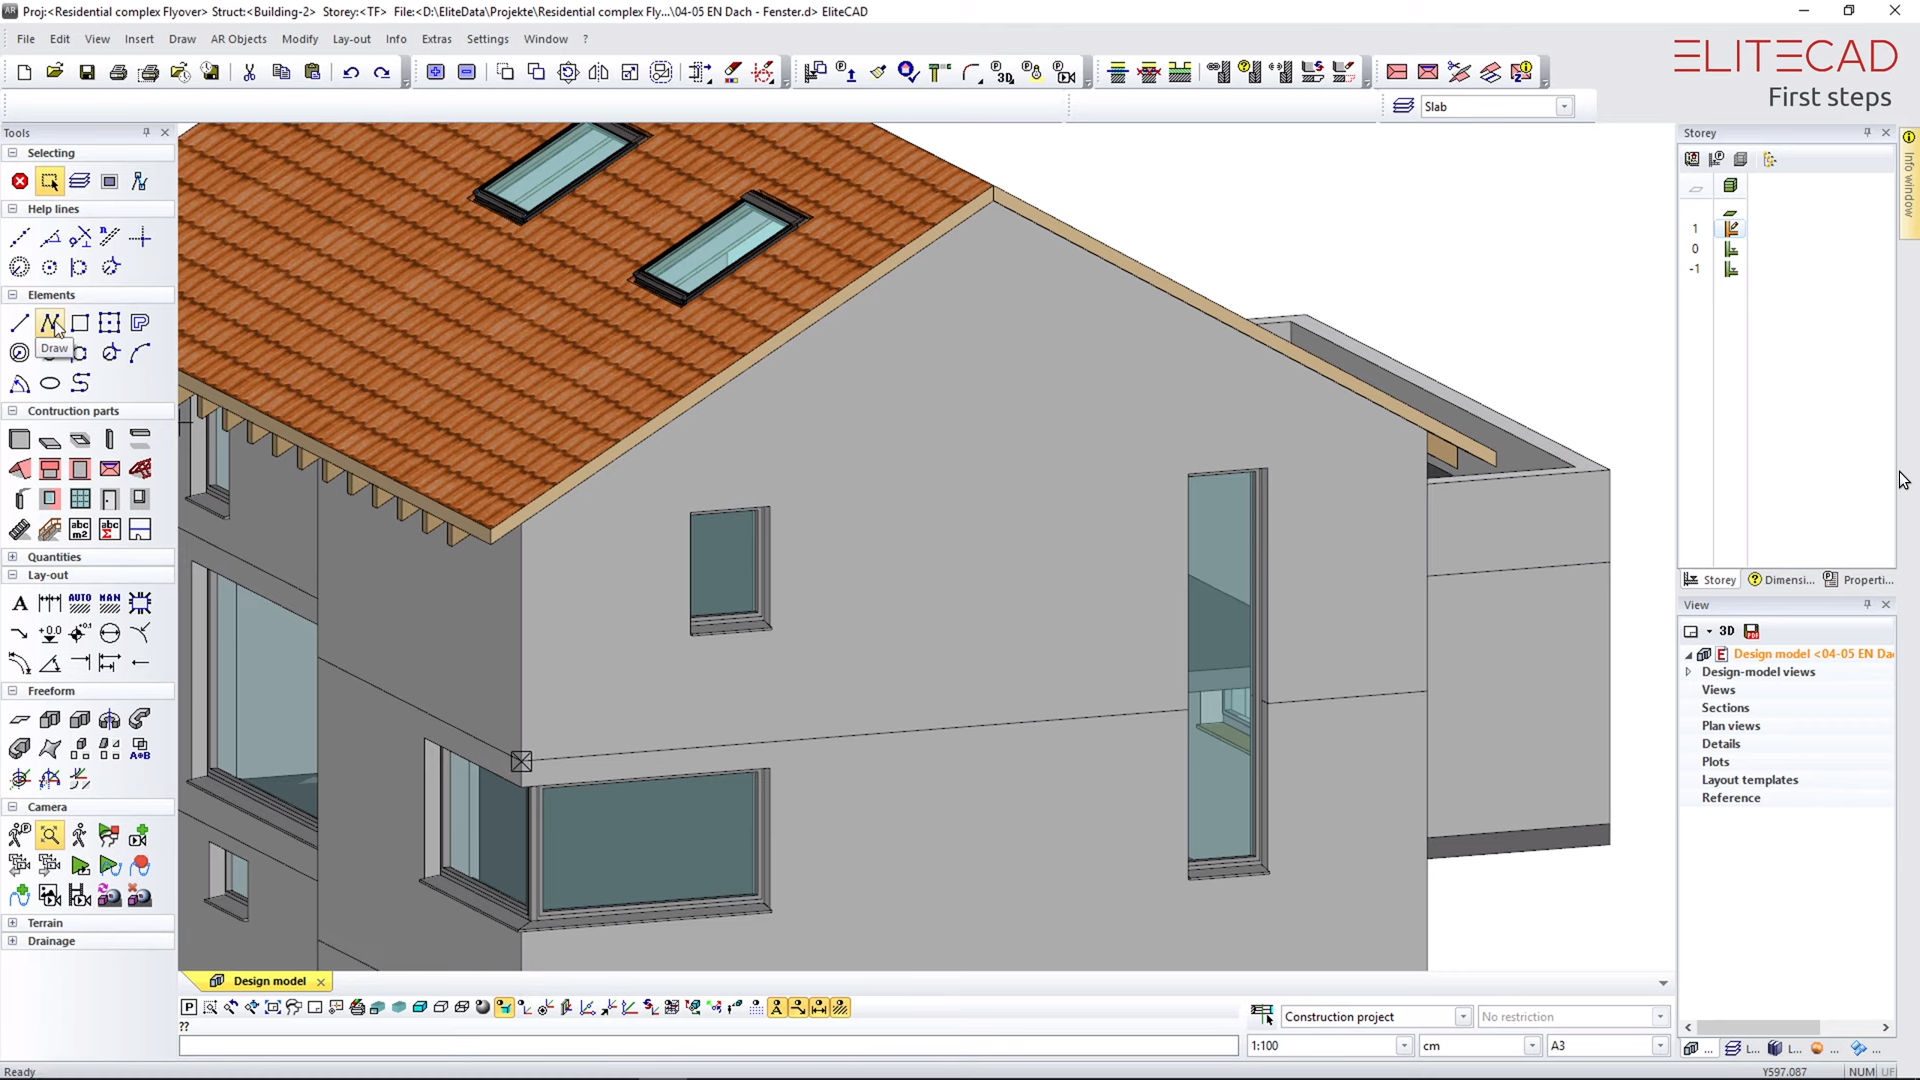Switch to the Dimensi... tab

1781,580
